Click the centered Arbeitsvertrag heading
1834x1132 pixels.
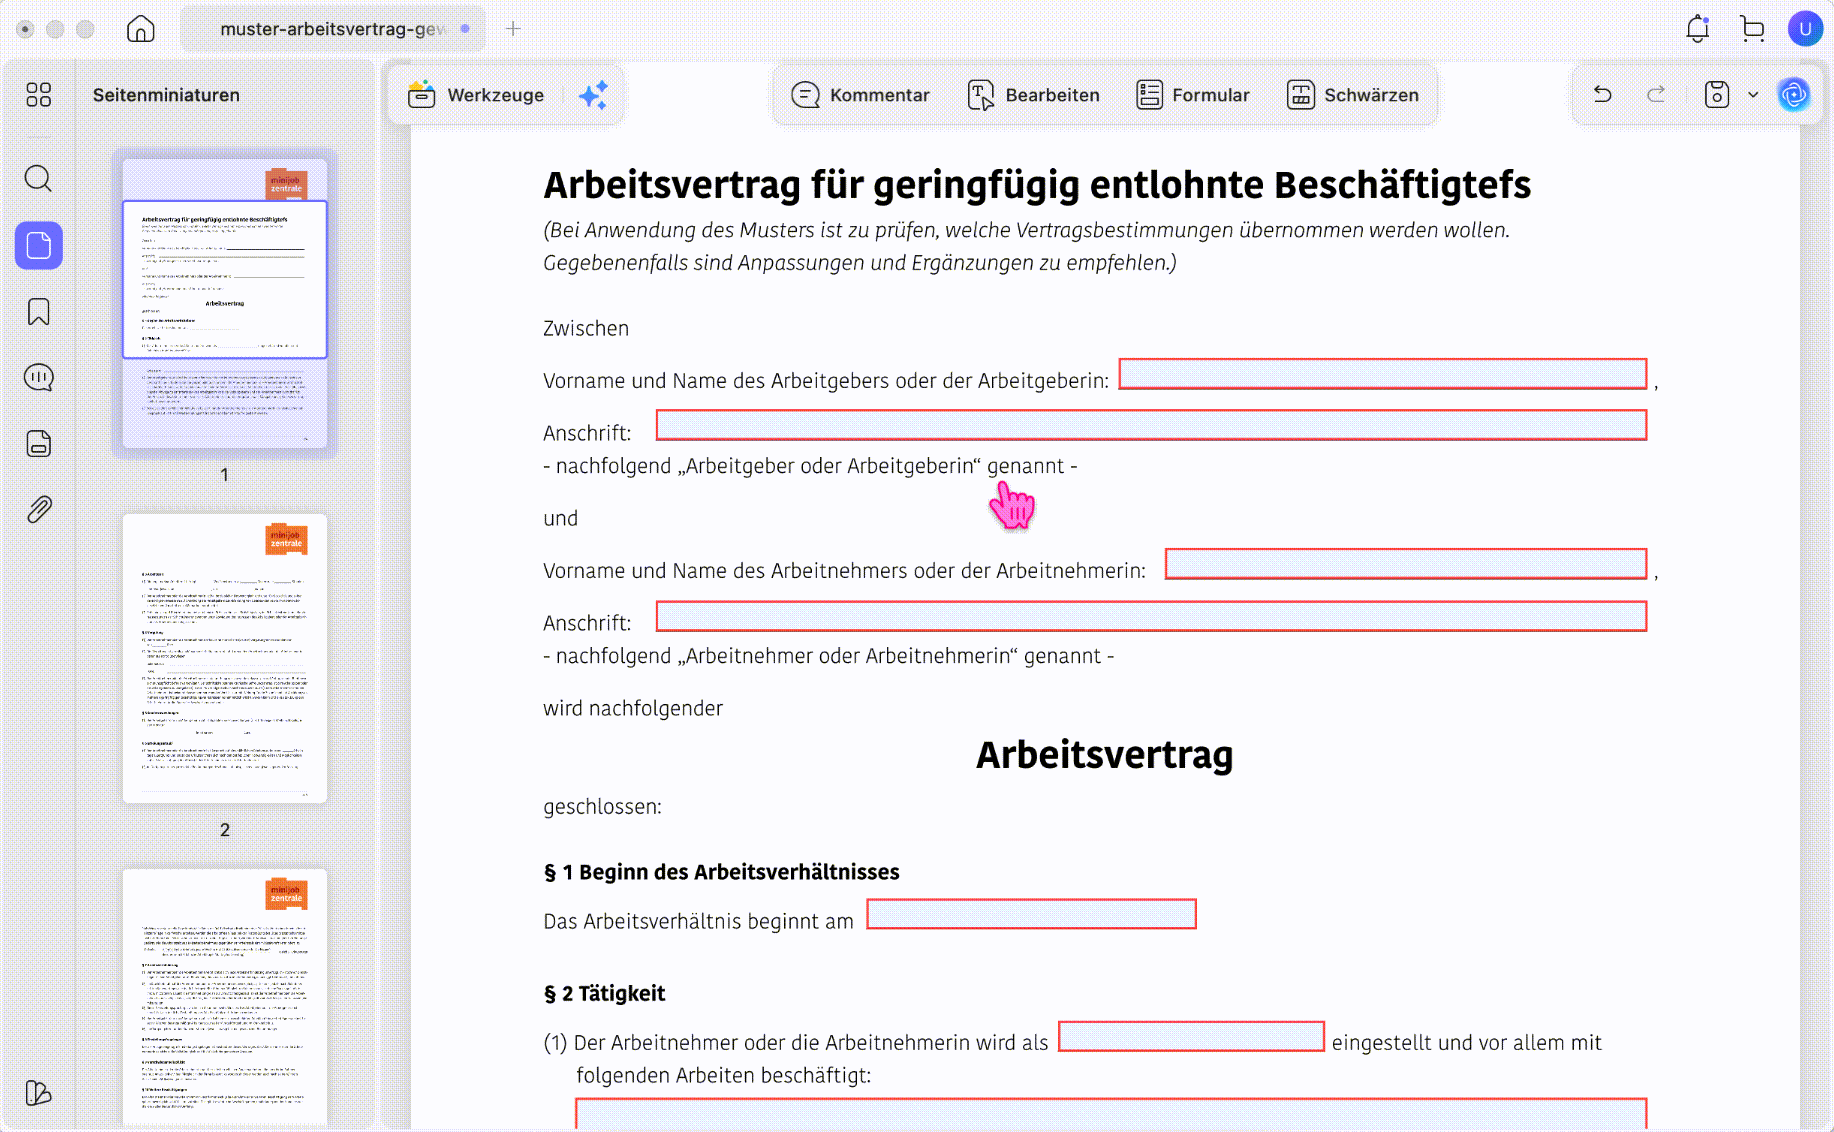tap(1104, 755)
